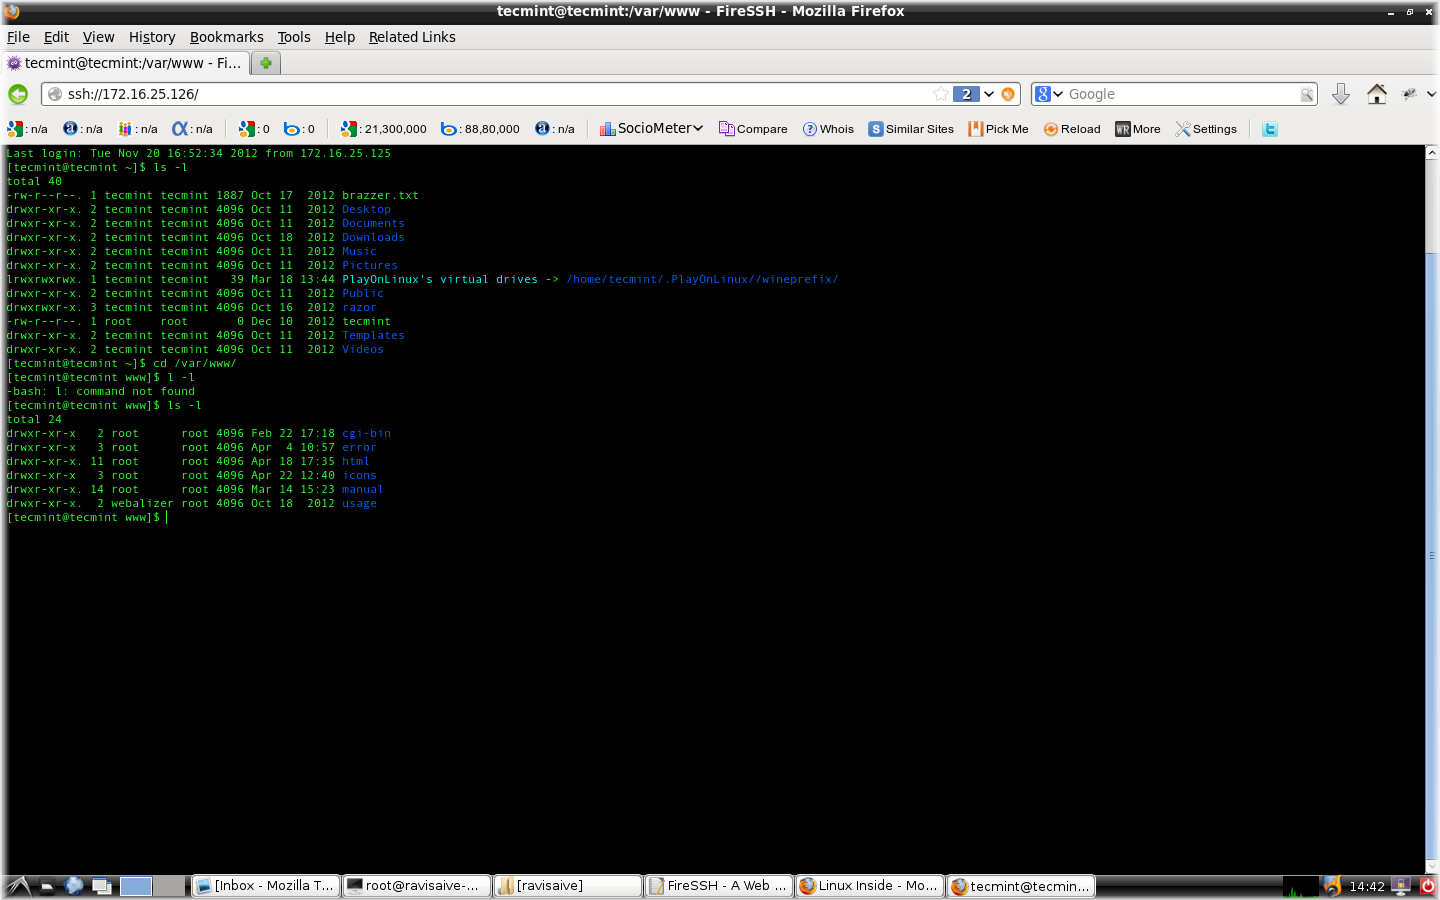Viewport: 1440px width, 900px height.
Task: Expand the dropdown beside the blue 2 badge
Action: tap(989, 94)
